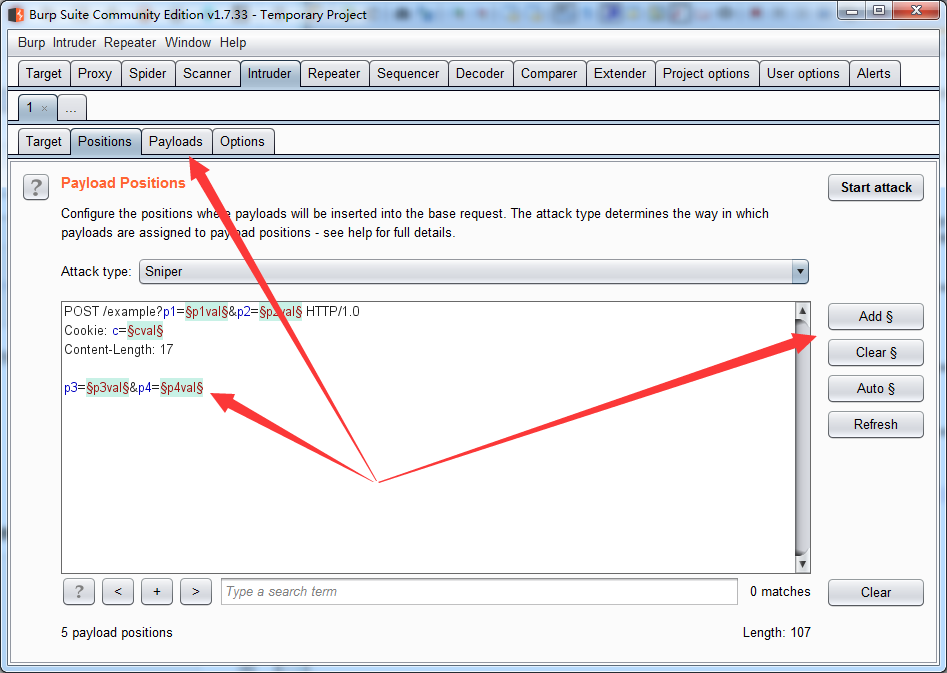Open the Intruder menu
The image size is (947, 673).
pyautogui.click(x=74, y=42)
